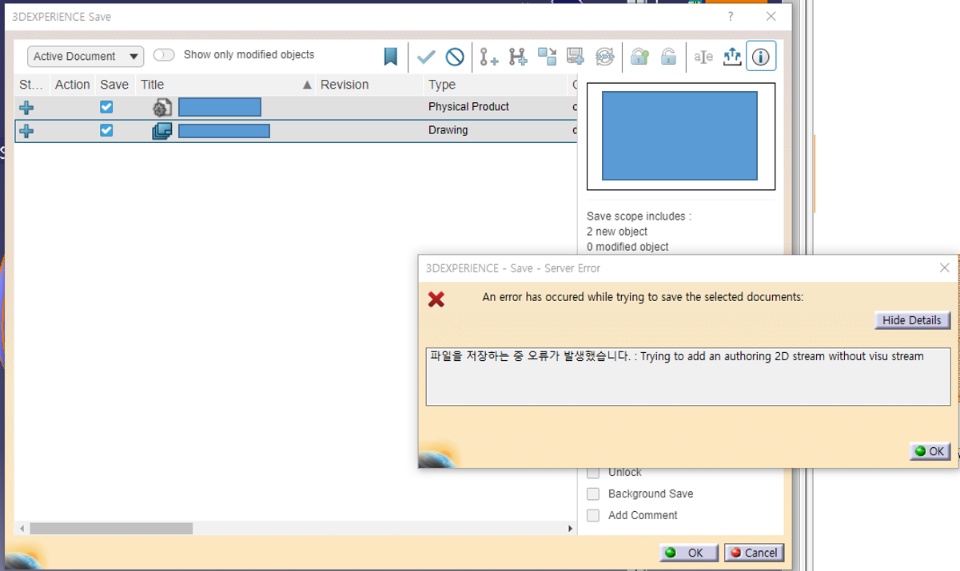Uncheck Save box for Drawing row

tap(107, 130)
